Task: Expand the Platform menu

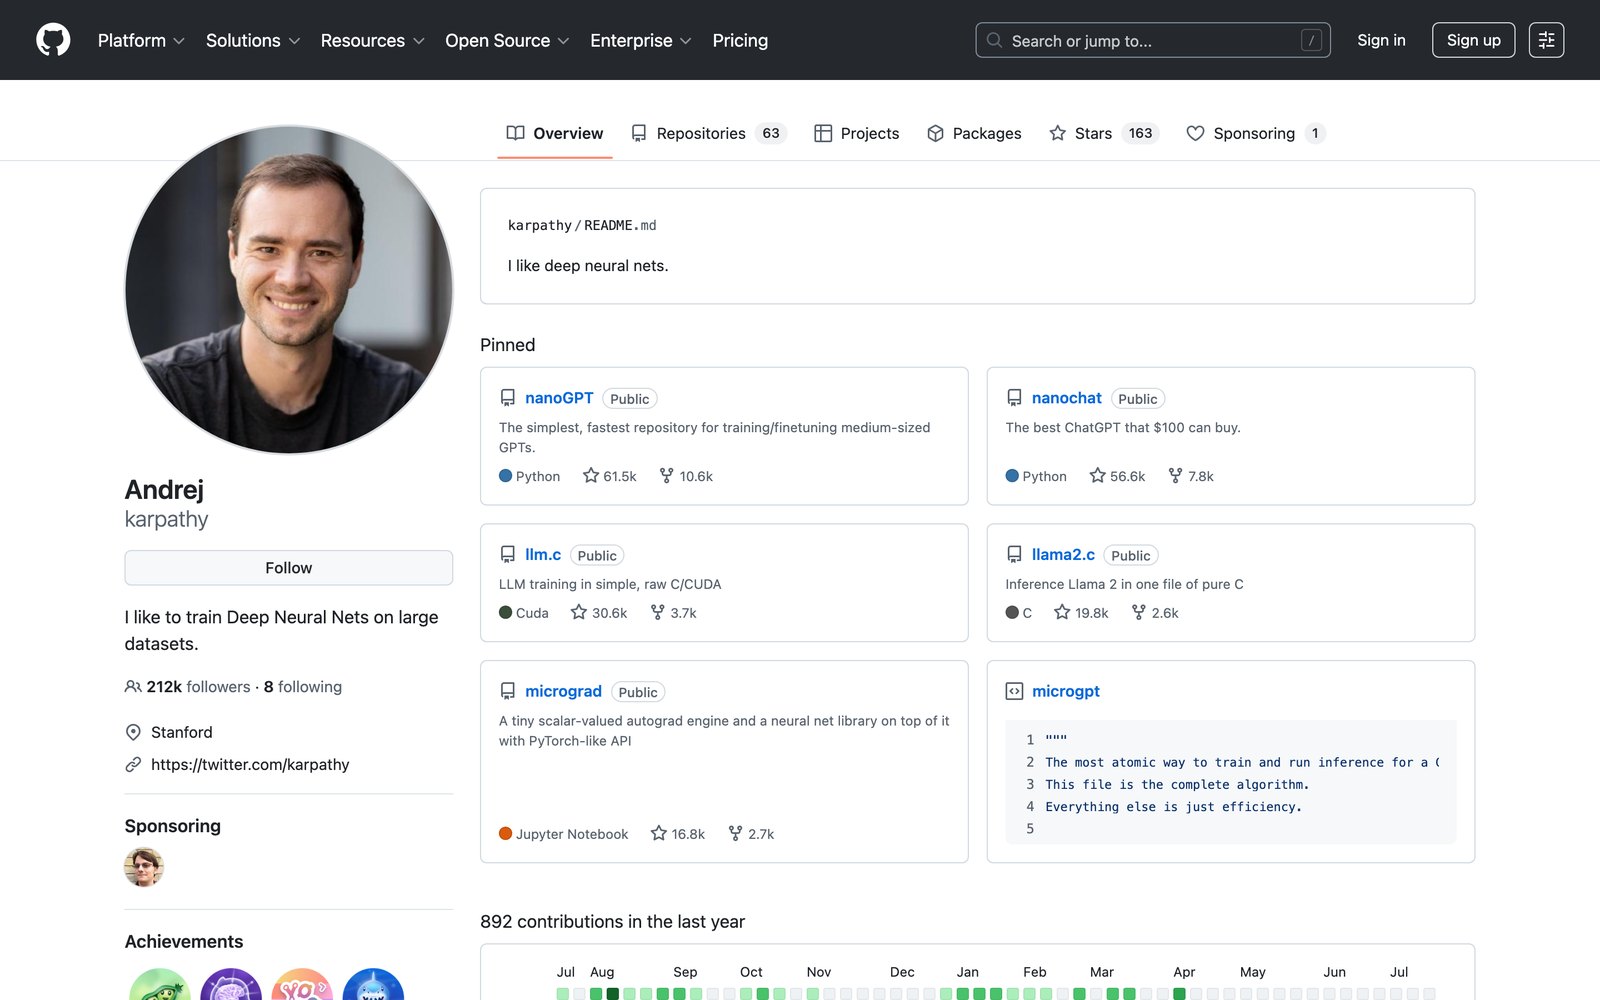Action: 141,40
